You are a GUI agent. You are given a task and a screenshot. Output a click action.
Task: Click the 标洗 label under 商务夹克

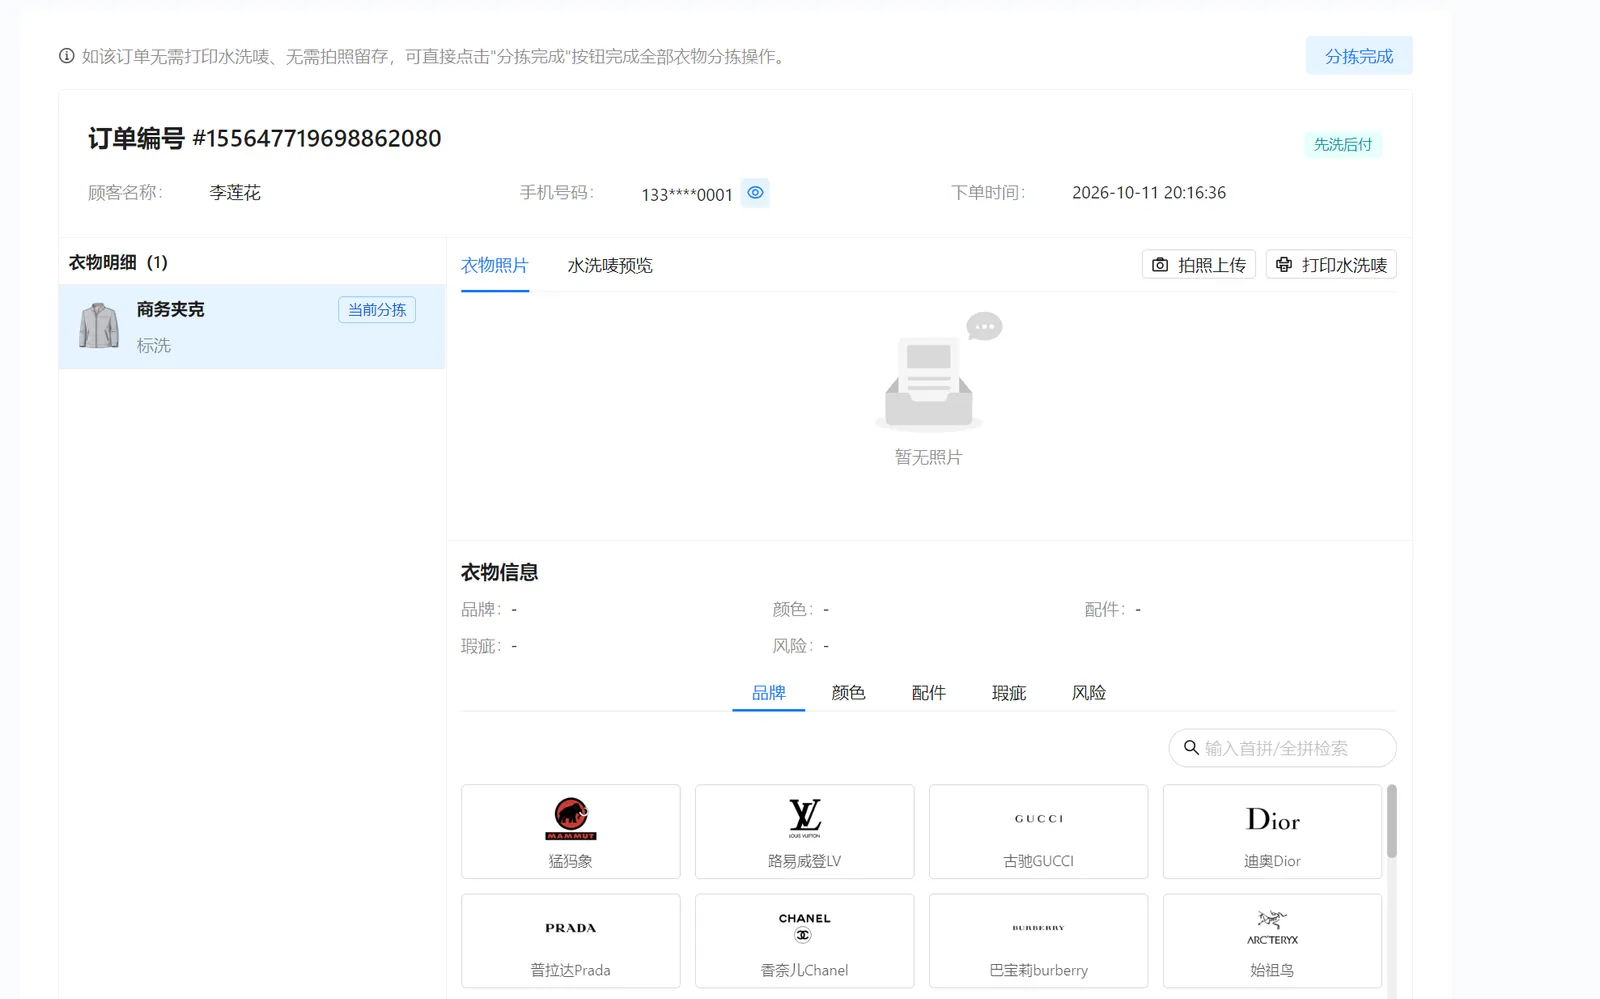click(x=154, y=345)
